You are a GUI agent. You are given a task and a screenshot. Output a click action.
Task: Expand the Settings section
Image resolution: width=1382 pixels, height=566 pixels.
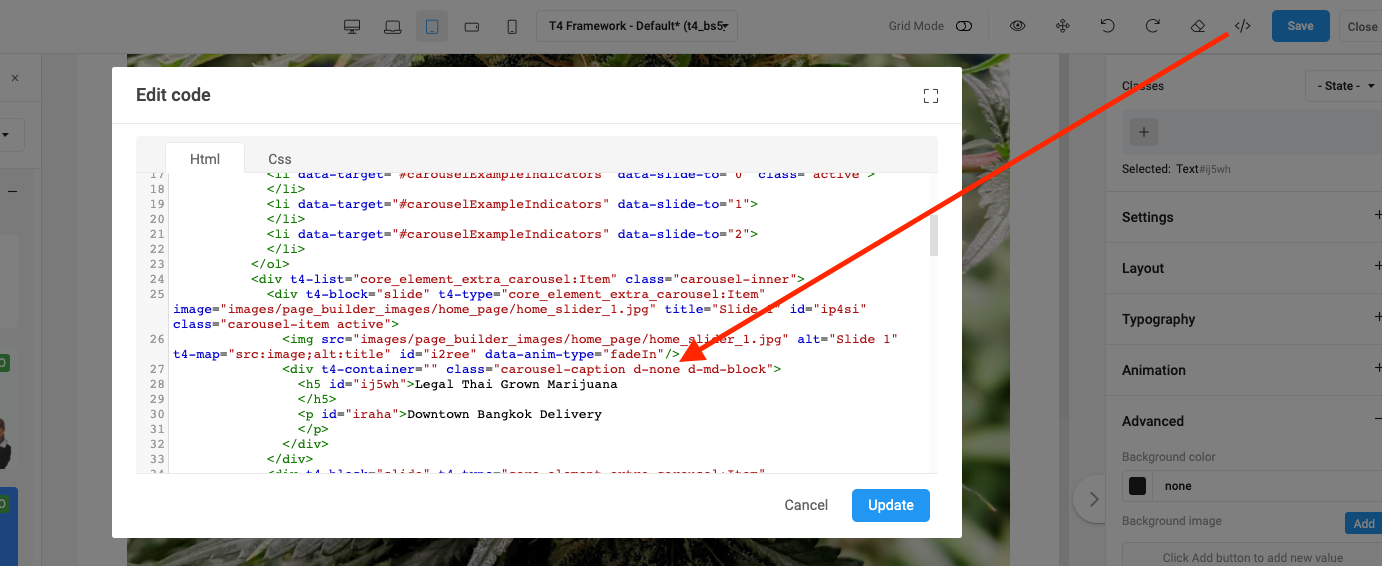1244,217
